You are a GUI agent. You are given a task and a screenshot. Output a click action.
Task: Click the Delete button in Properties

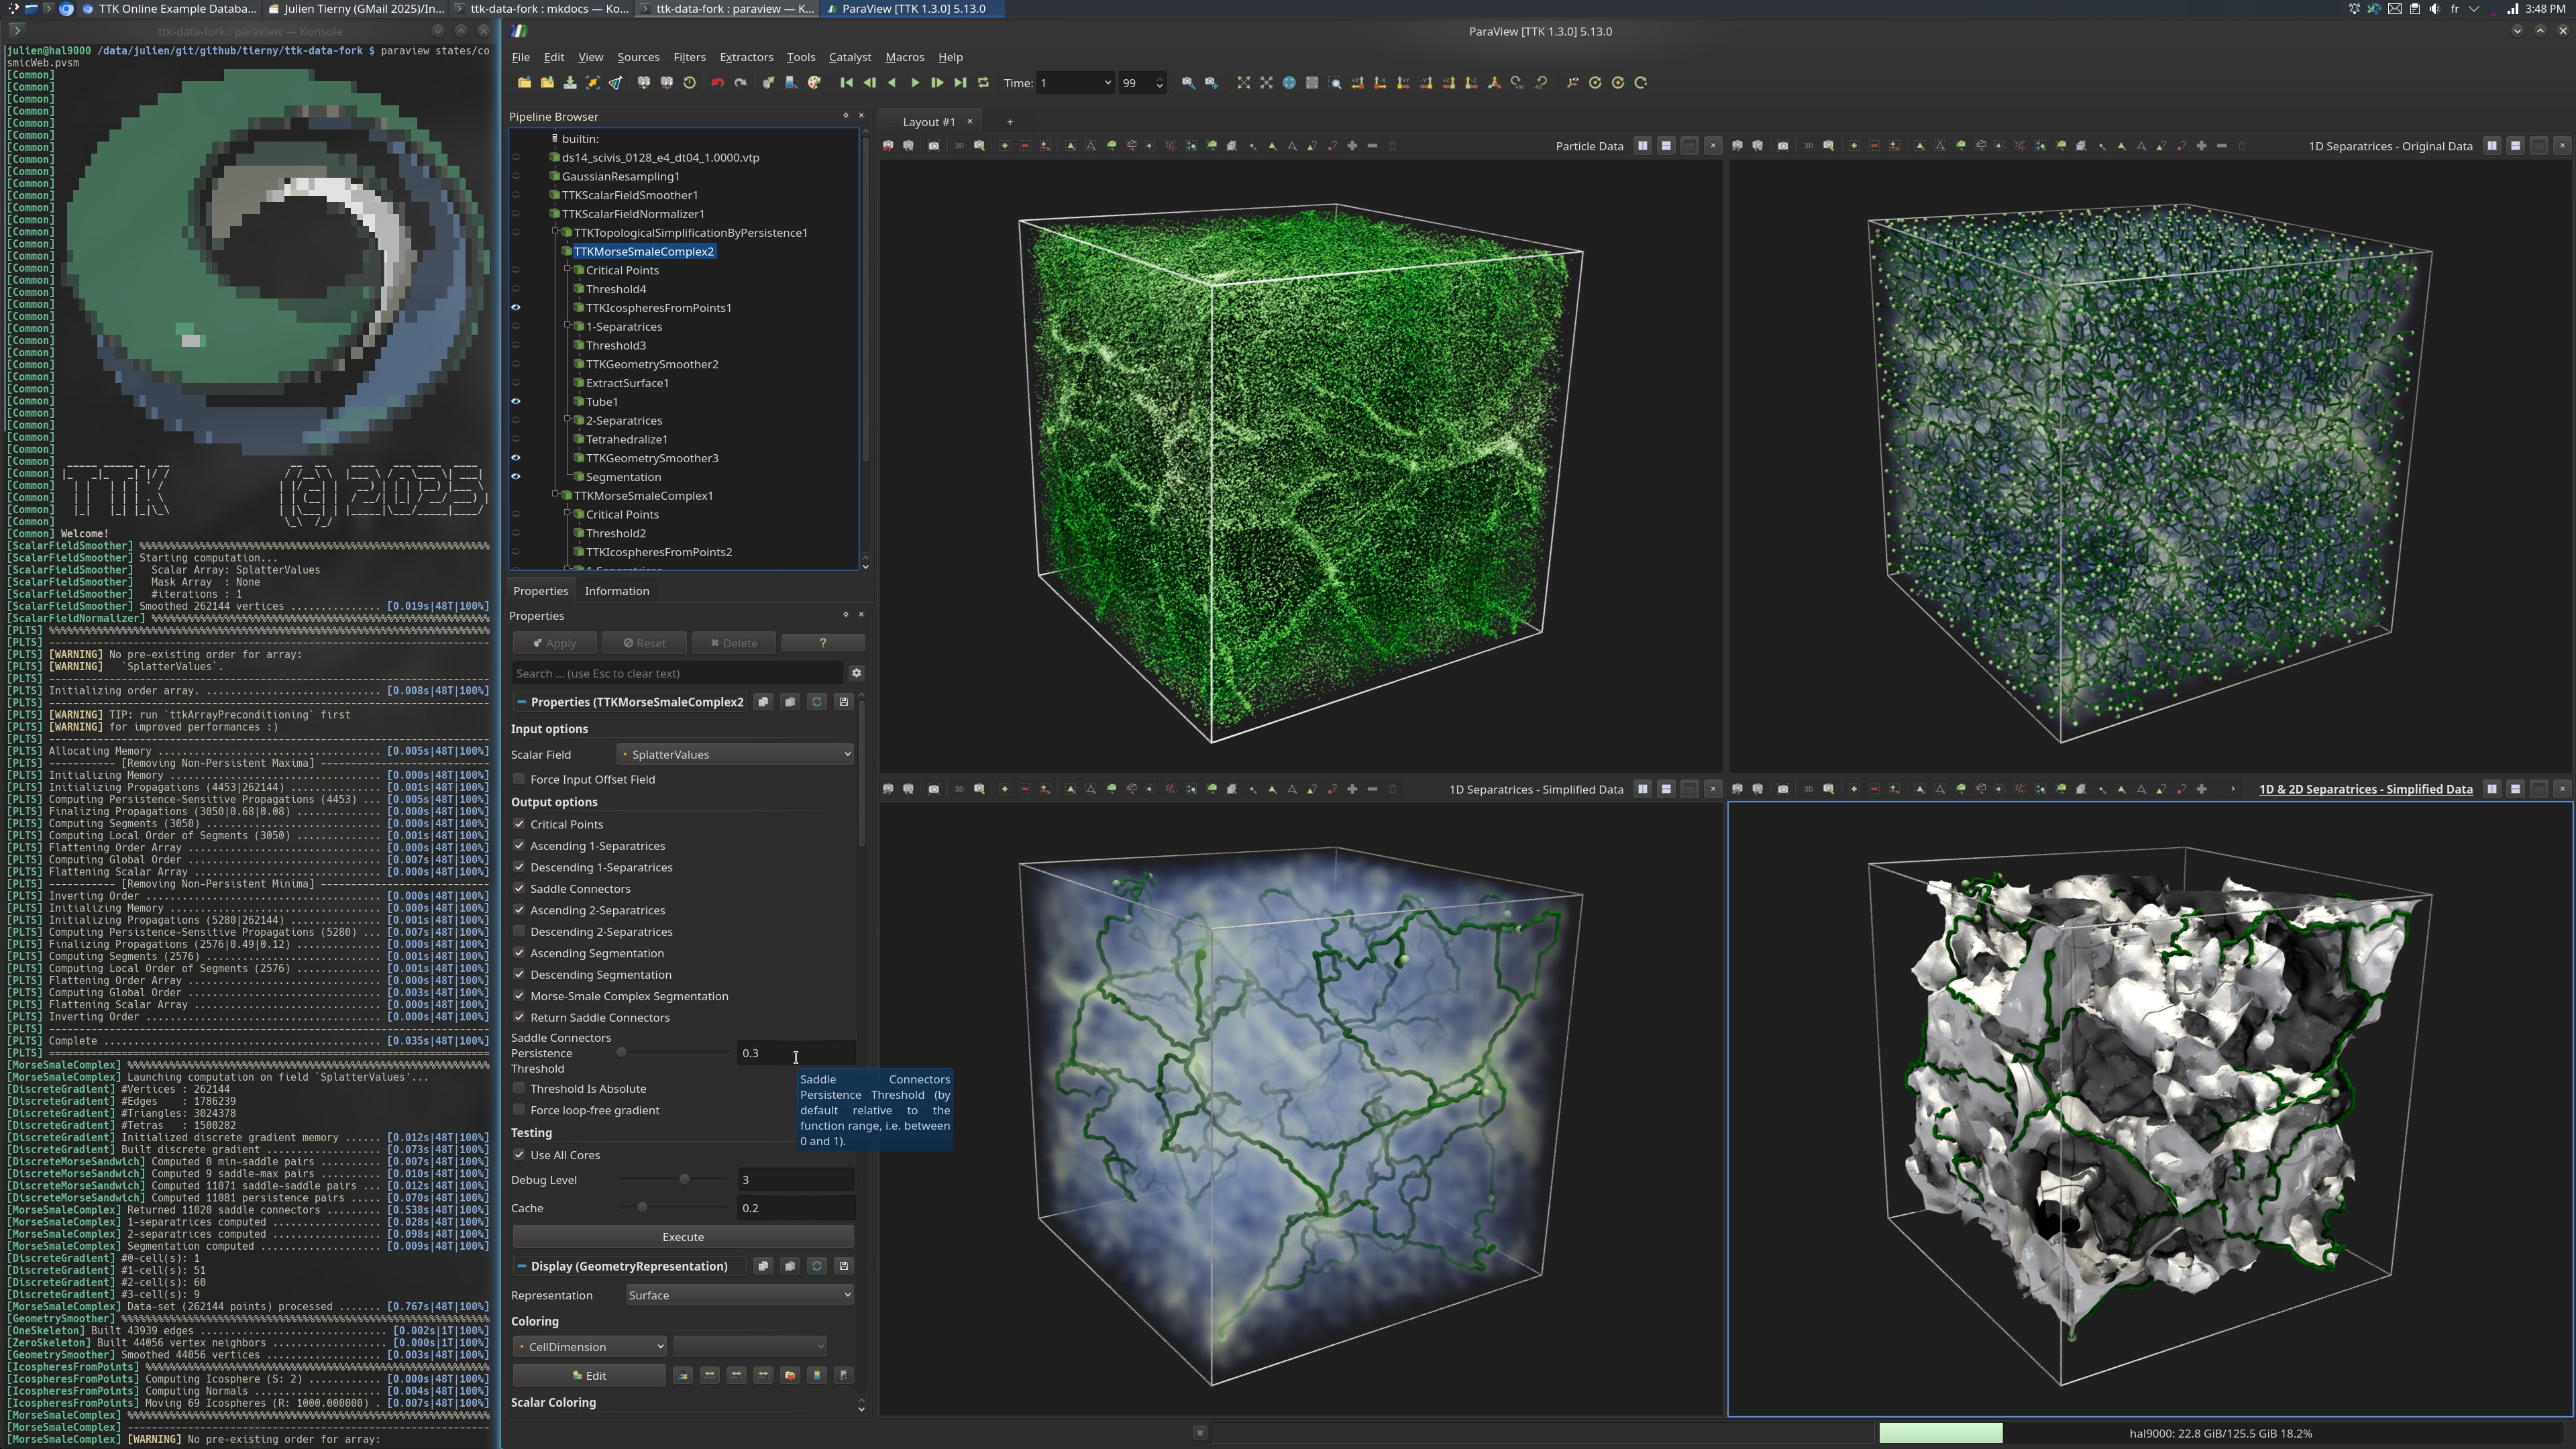[734, 643]
